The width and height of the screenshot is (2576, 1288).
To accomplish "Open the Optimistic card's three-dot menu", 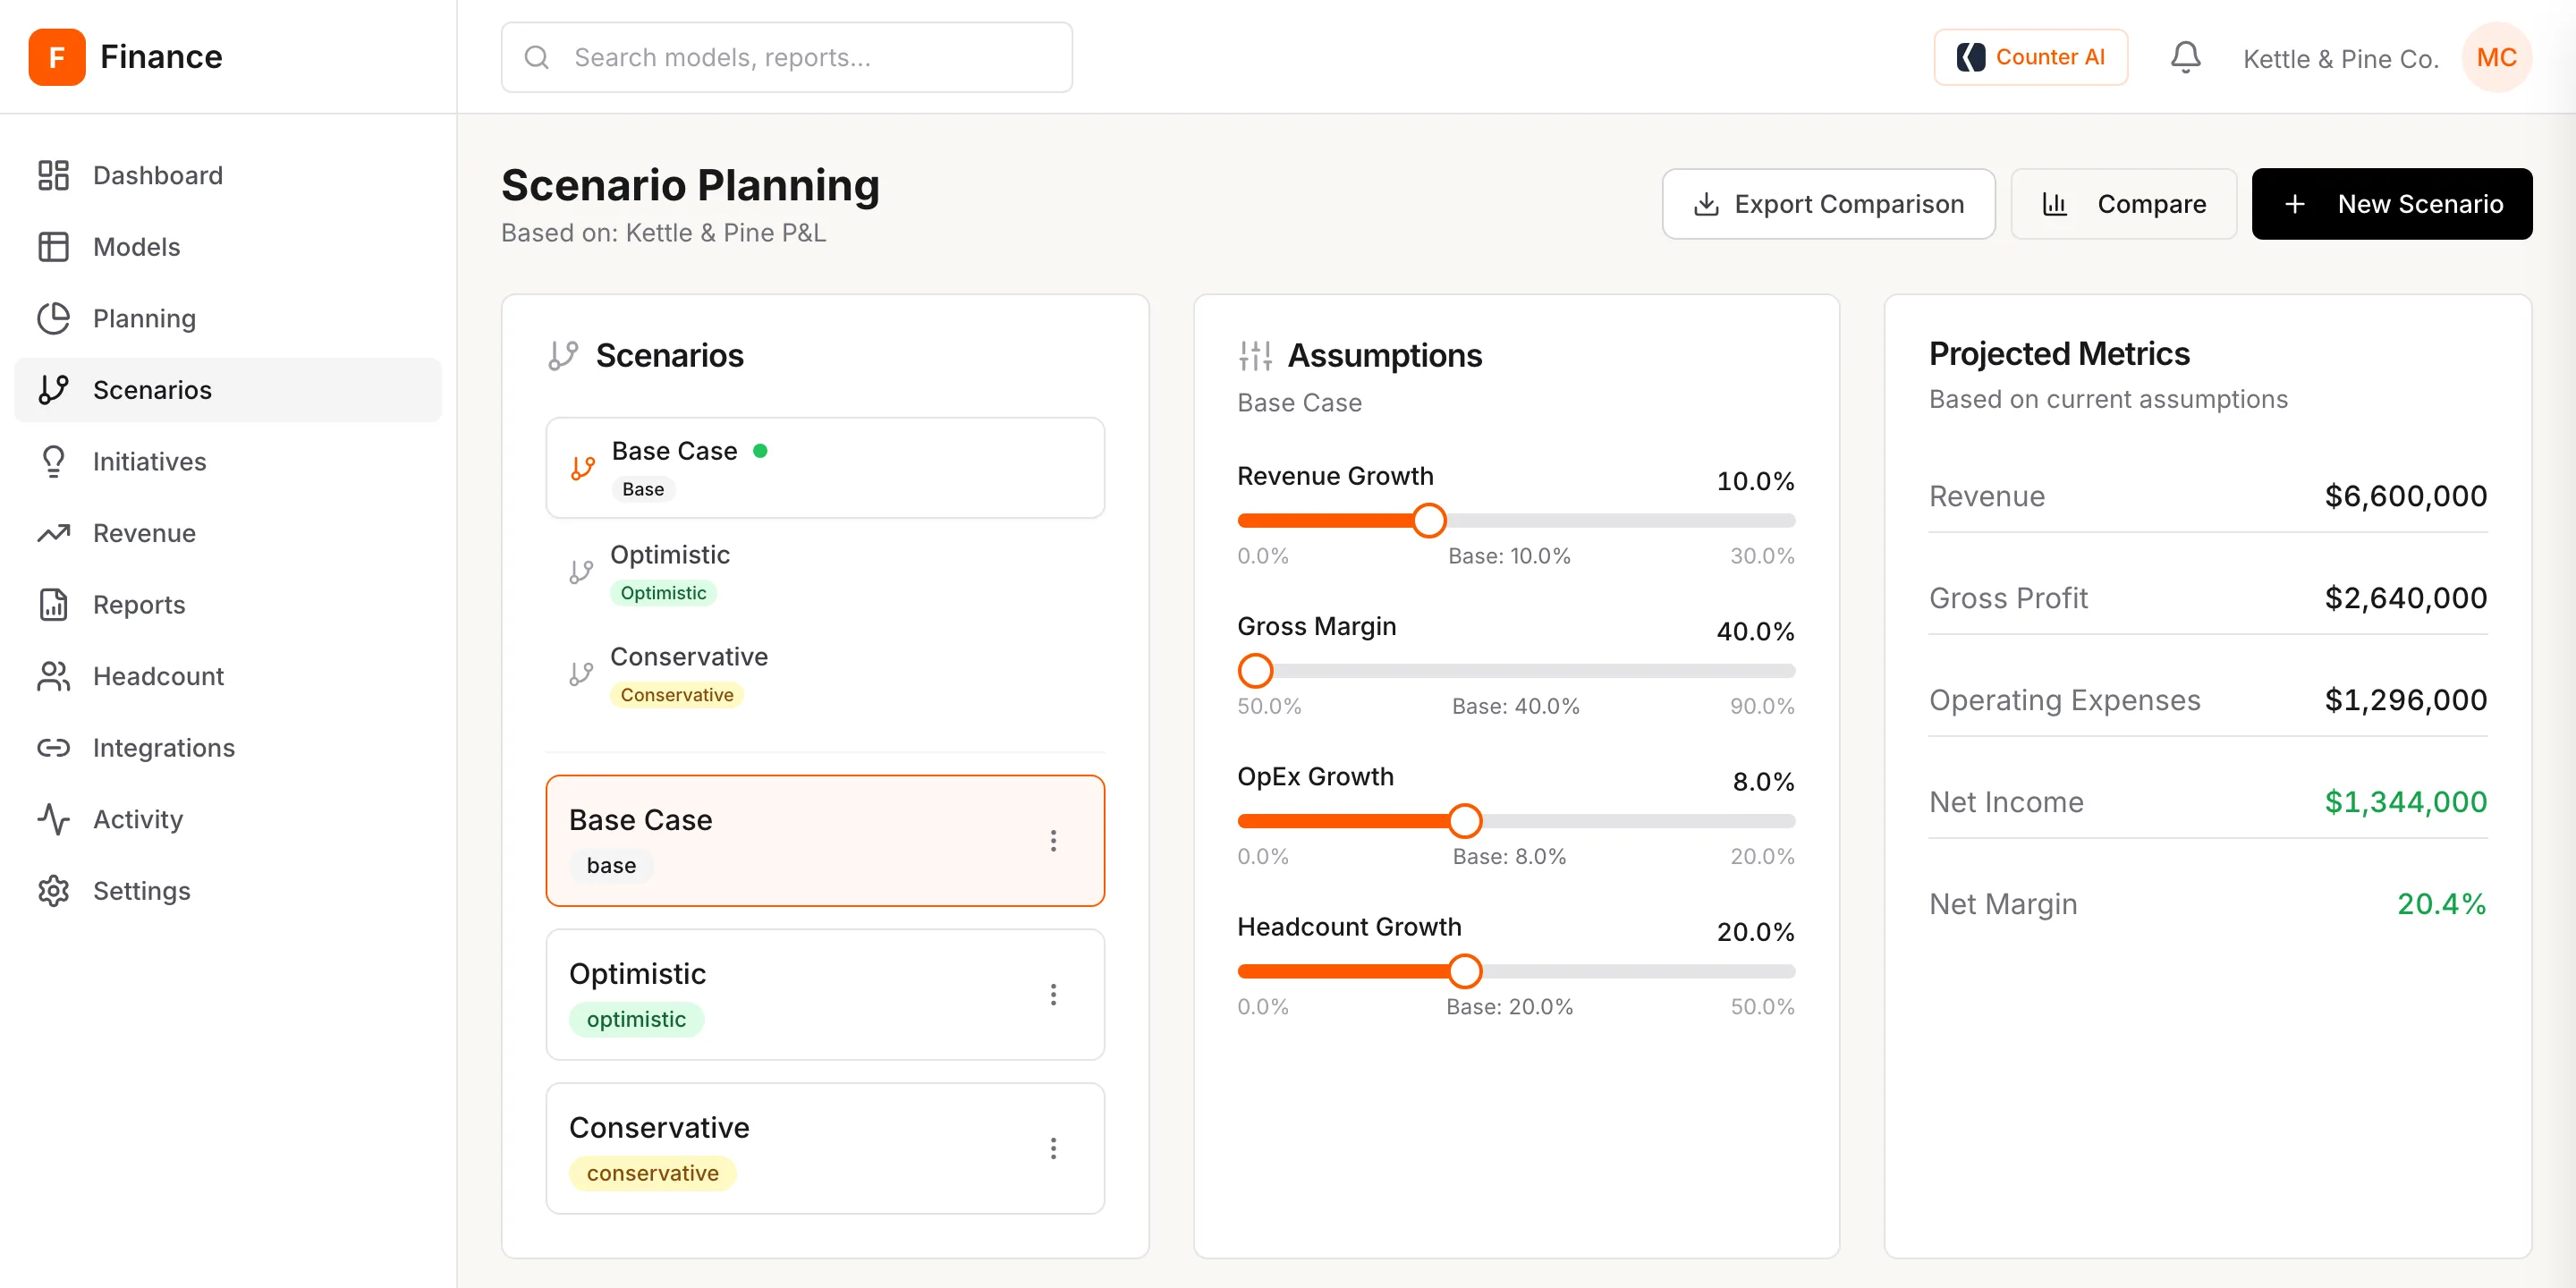I will 1053,995.
